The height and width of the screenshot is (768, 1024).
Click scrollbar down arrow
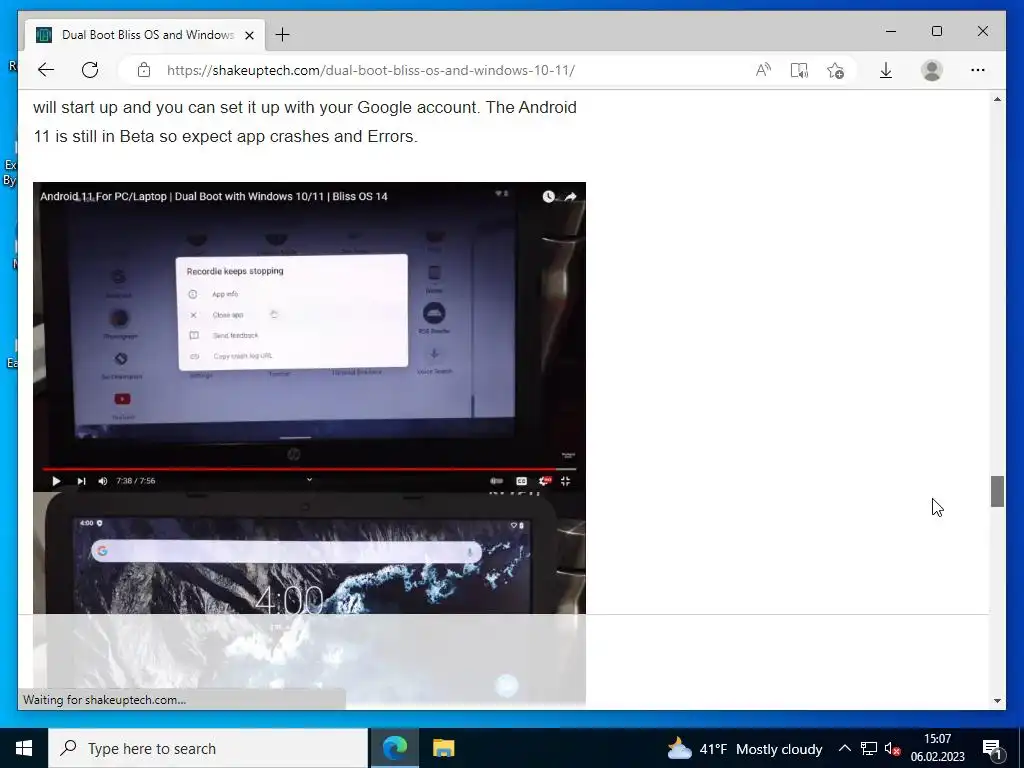pos(997,701)
